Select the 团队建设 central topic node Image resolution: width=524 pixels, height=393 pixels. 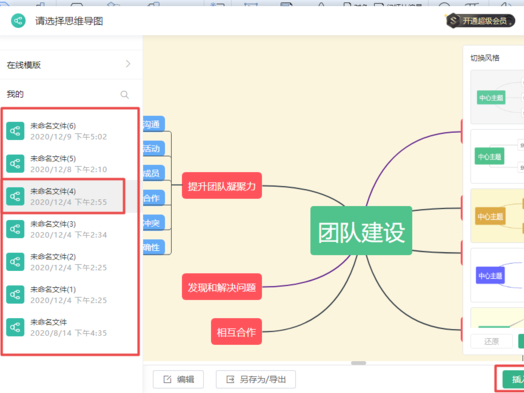(x=361, y=231)
